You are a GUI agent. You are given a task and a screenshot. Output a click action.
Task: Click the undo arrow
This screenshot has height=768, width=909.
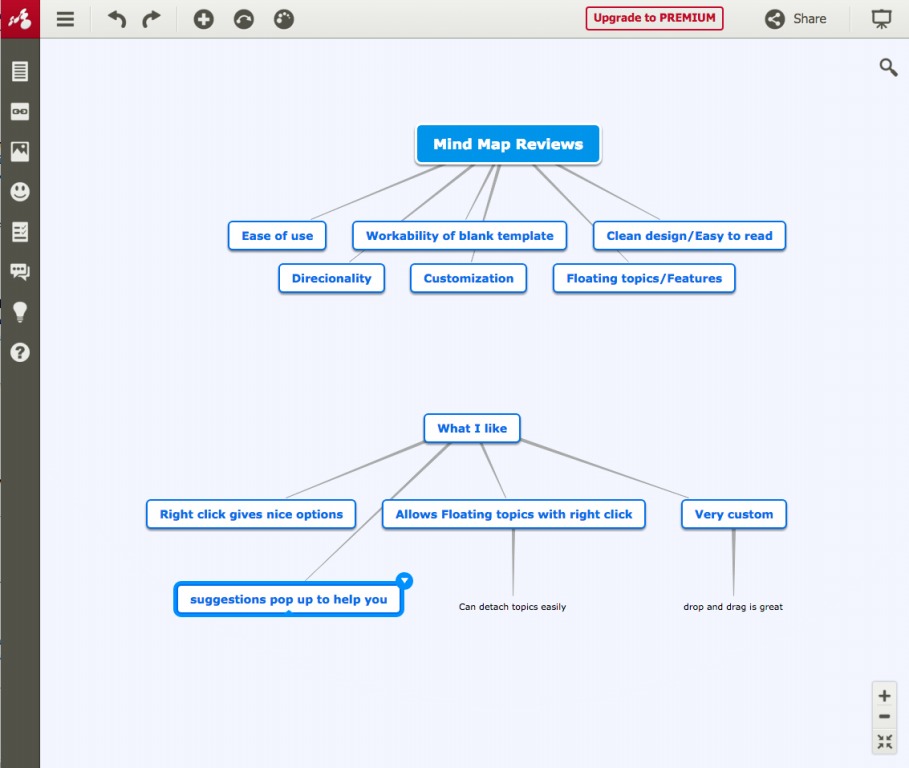117,19
